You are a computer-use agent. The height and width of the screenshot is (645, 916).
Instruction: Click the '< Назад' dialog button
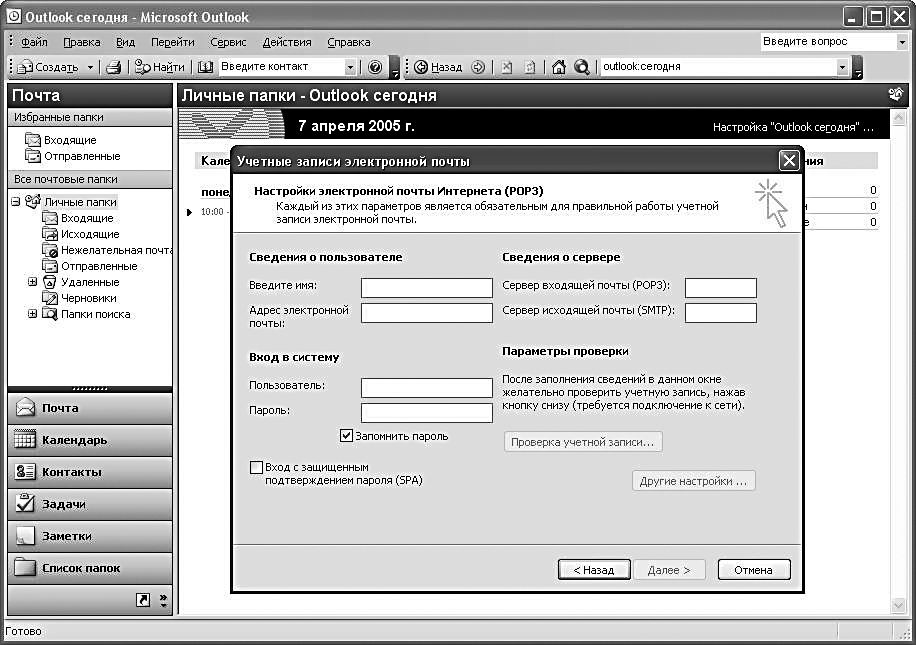593,570
